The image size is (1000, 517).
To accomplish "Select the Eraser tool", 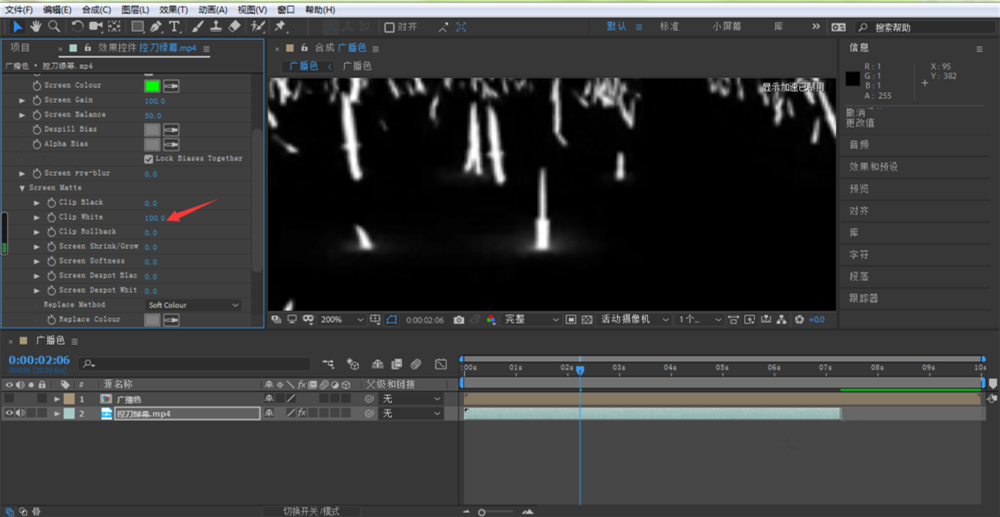I will coord(235,26).
